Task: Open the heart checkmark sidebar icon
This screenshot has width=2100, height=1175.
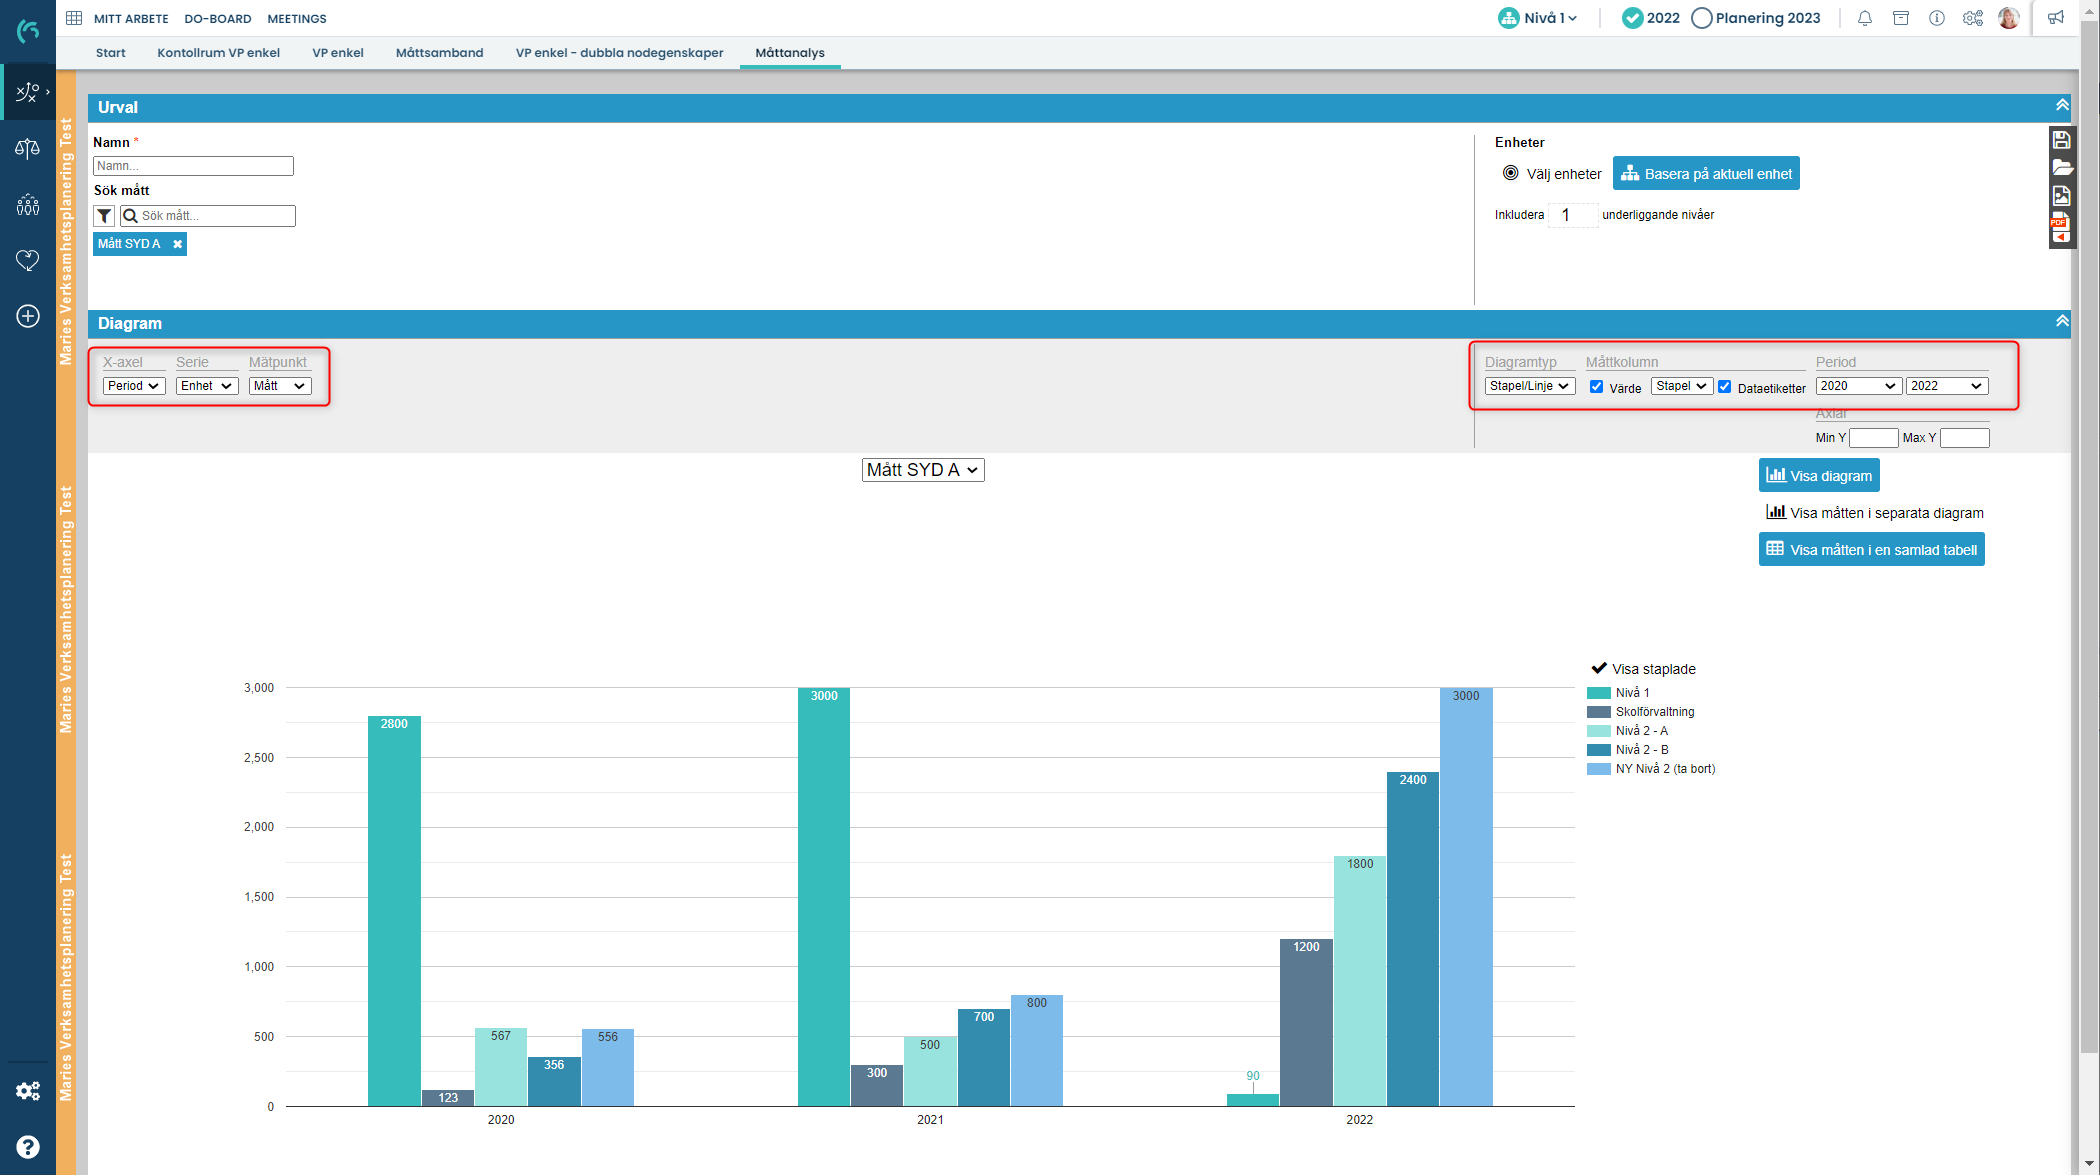Action: (x=28, y=260)
